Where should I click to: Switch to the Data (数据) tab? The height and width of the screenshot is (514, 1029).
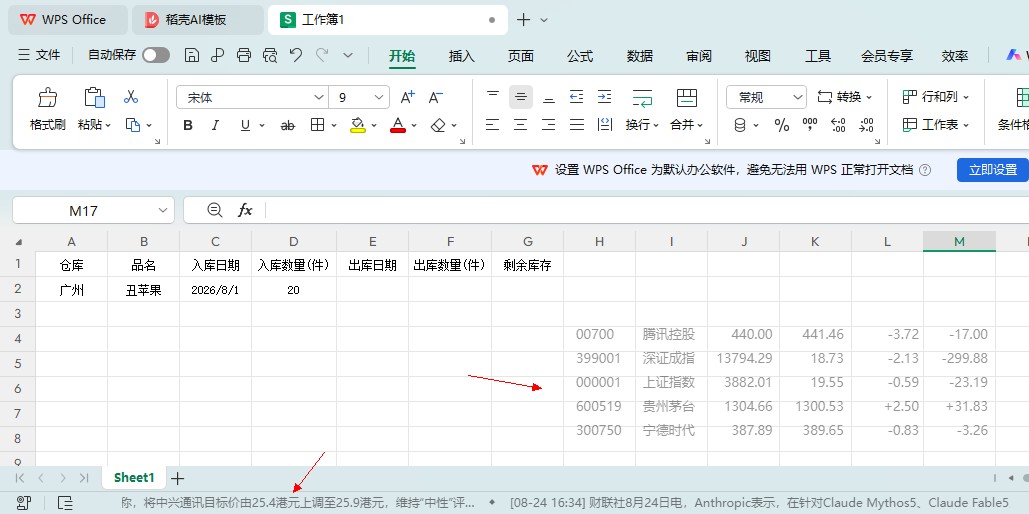click(x=639, y=56)
